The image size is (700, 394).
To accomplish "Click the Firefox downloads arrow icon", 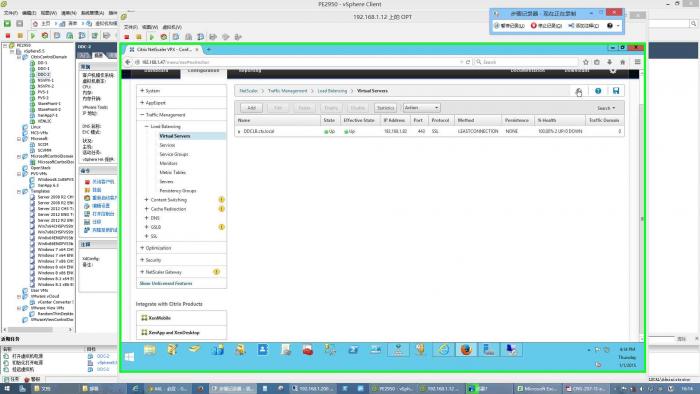I will click(x=609, y=62).
